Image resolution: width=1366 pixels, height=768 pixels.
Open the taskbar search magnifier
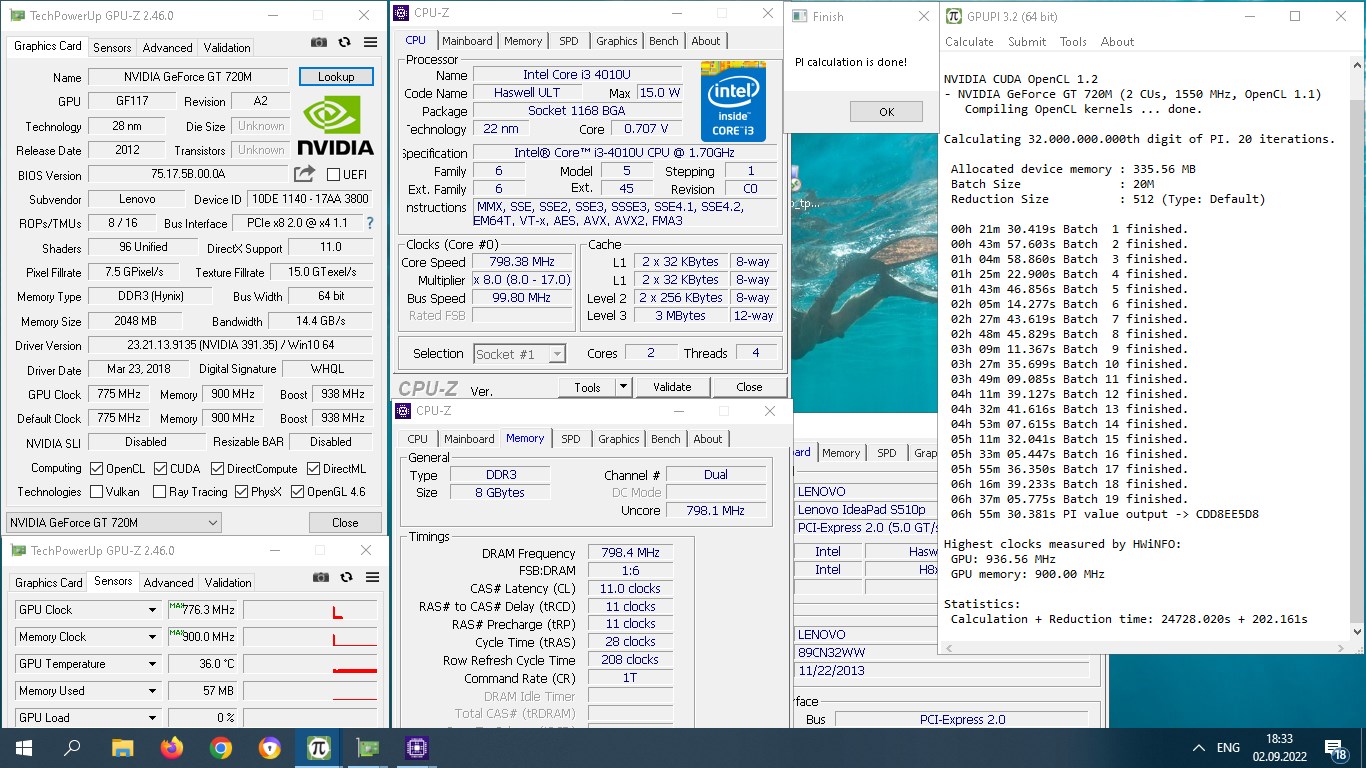click(x=72, y=748)
